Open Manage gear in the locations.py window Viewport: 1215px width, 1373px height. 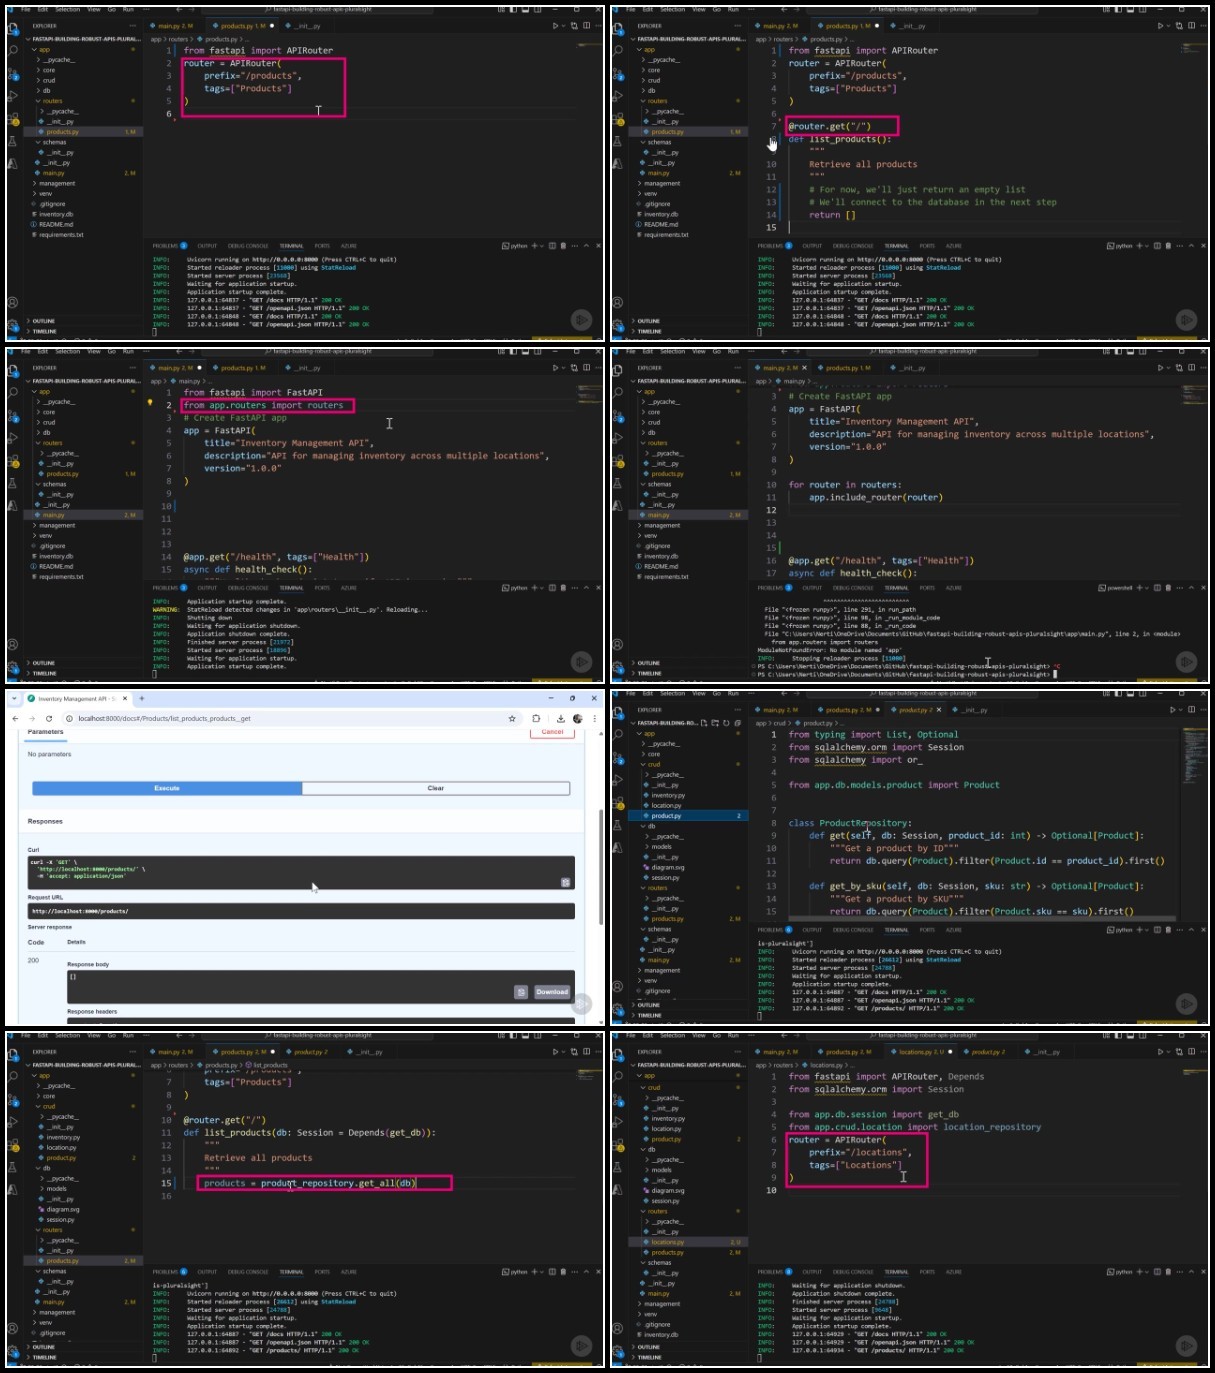618,1350
